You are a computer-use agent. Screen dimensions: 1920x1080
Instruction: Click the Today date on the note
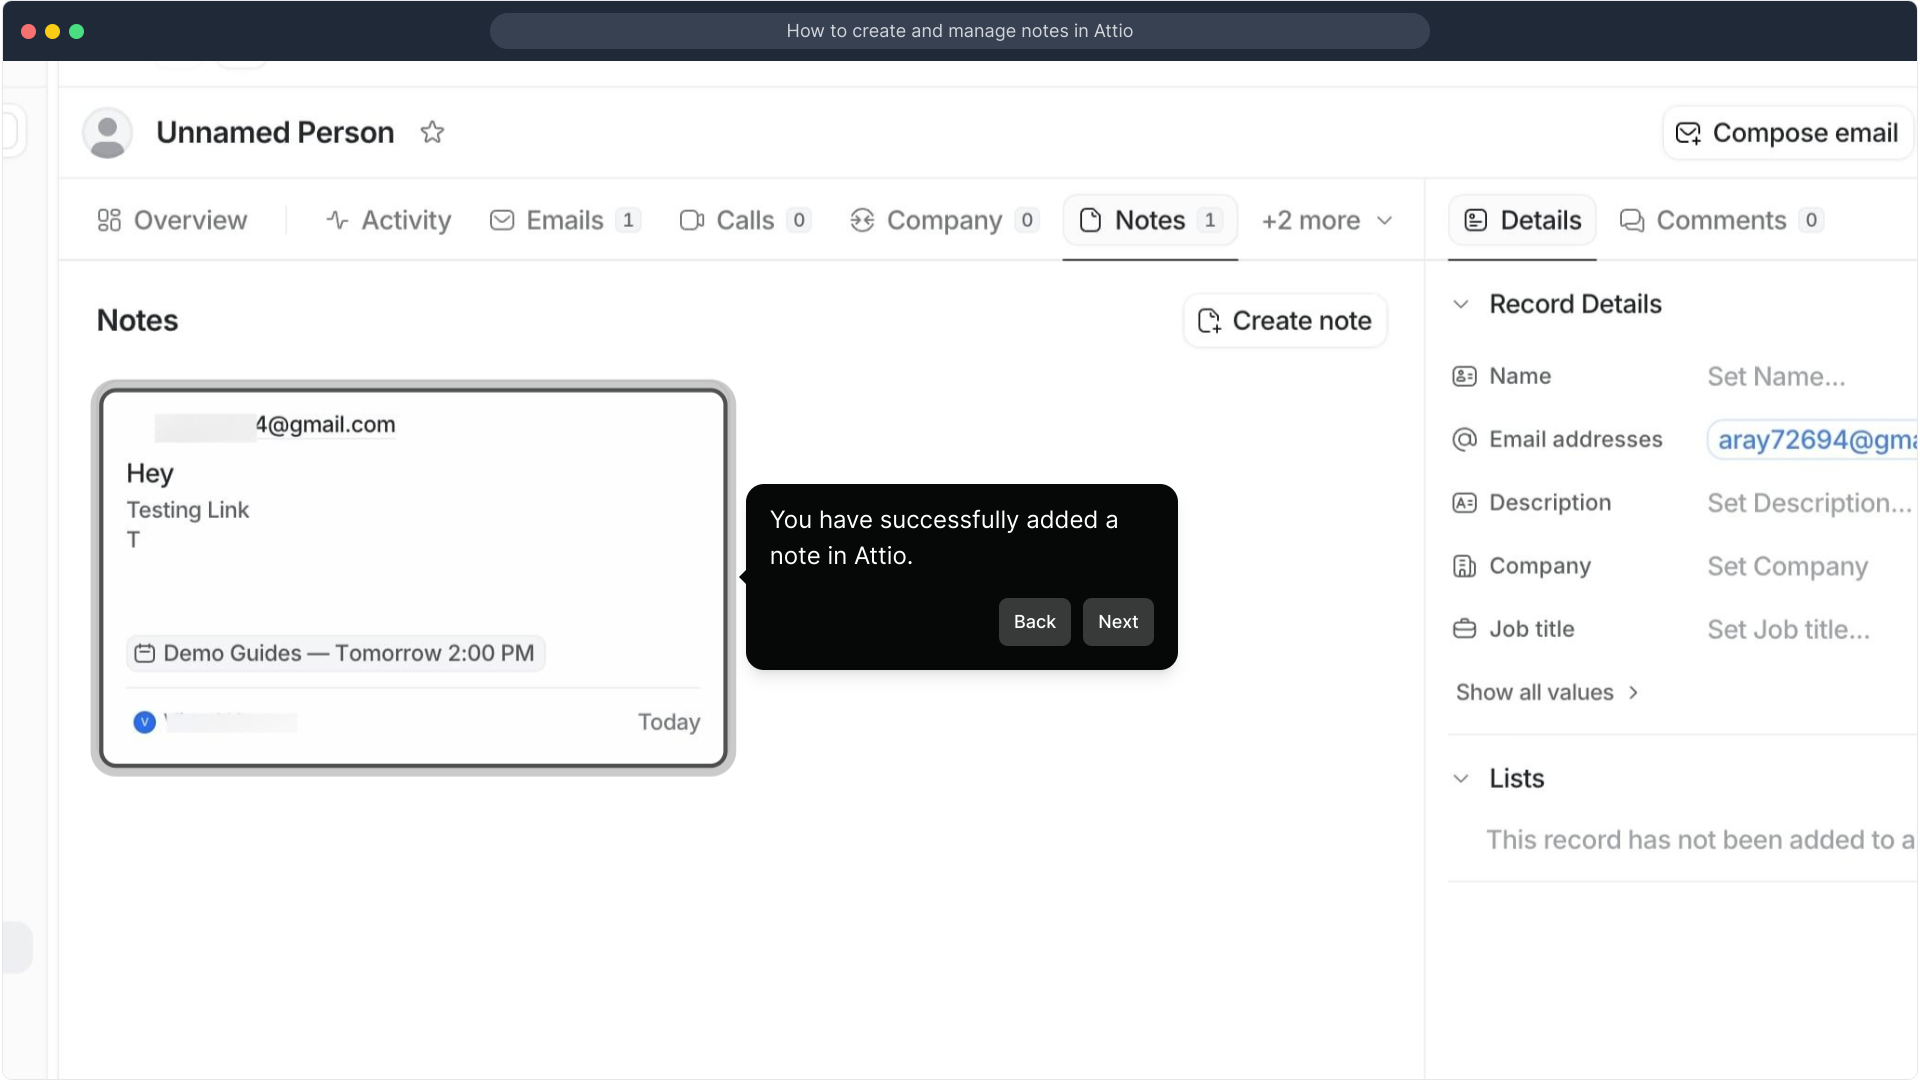click(669, 722)
